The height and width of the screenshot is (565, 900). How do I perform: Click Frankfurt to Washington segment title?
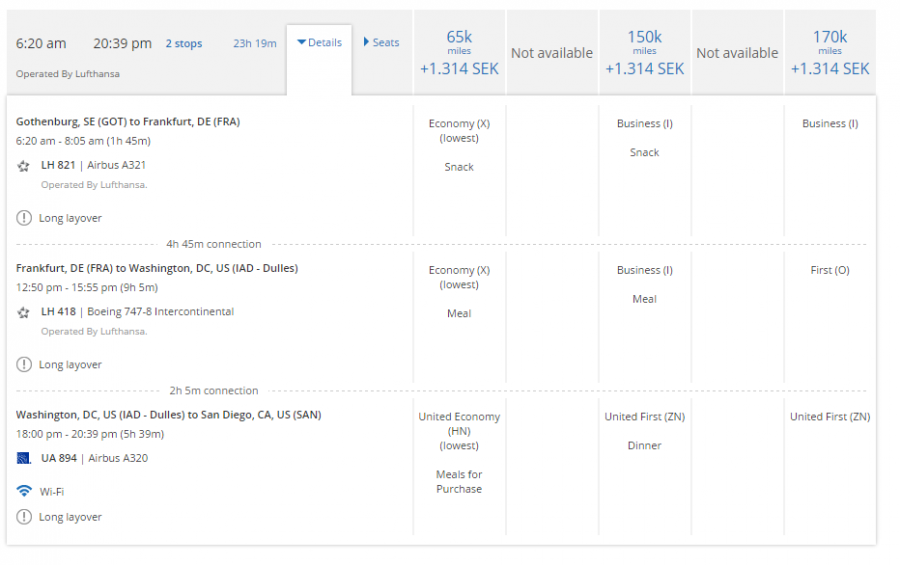(157, 268)
